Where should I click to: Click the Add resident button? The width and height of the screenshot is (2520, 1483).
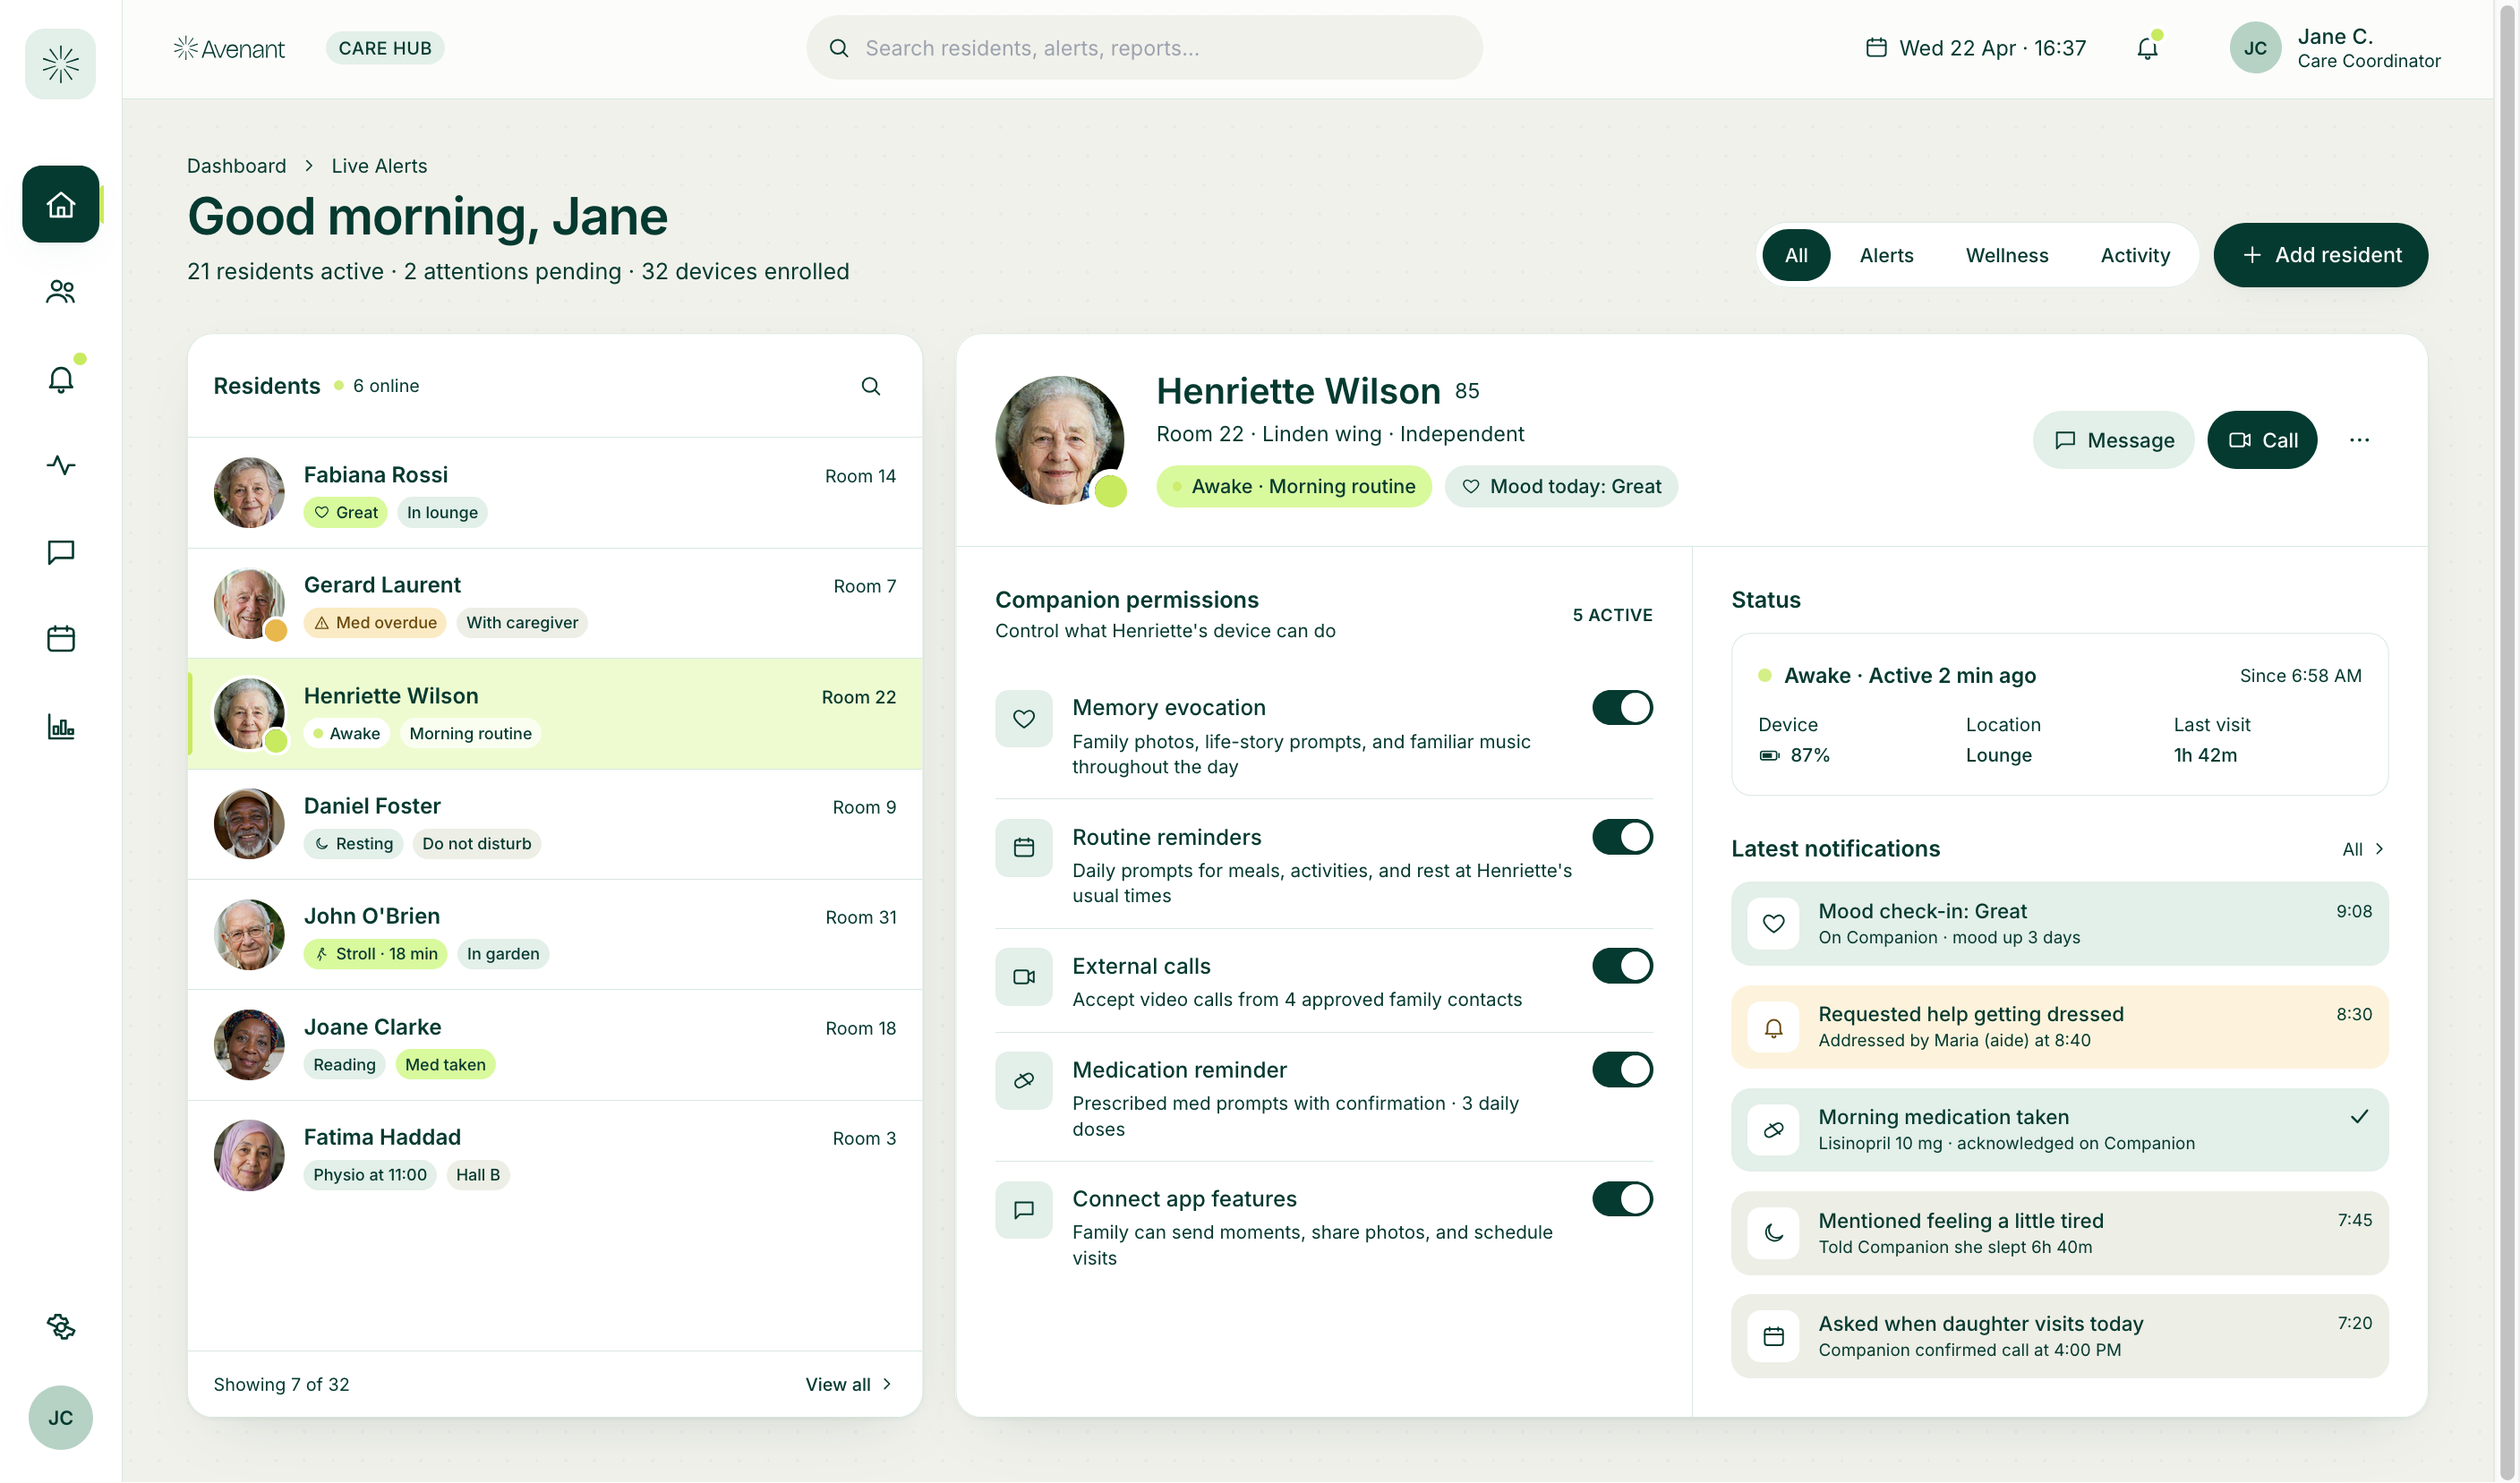pos(2320,255)
